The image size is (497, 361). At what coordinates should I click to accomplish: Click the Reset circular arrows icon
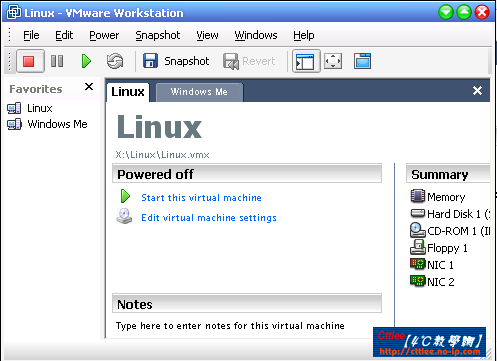click(x=115, y=61)
